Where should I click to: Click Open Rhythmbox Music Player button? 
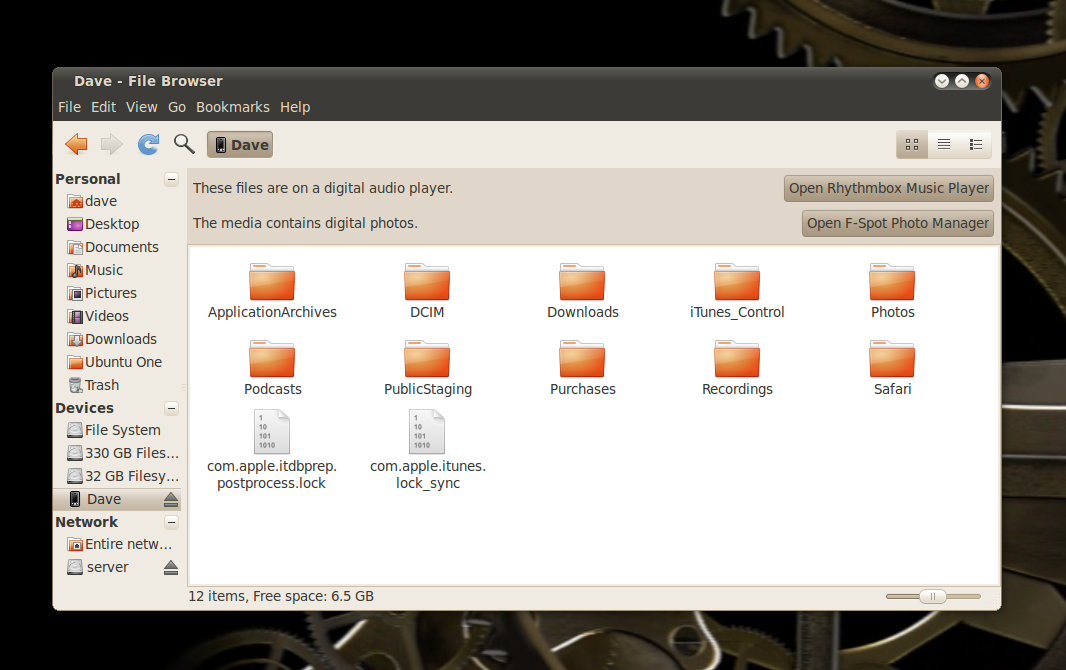pyautogui.click(x=889, y=188)
